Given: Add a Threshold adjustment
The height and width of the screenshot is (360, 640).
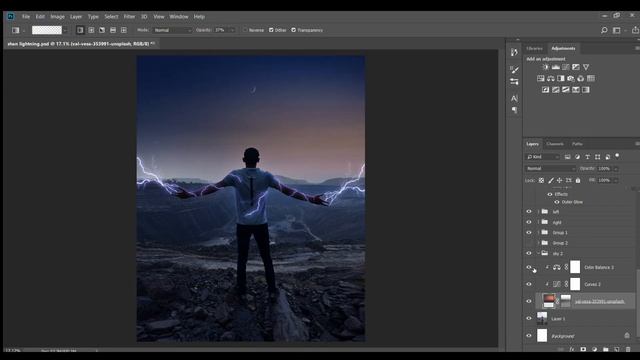Looking at the screenshot, I should pyautogui.click(x=566, y=90).
